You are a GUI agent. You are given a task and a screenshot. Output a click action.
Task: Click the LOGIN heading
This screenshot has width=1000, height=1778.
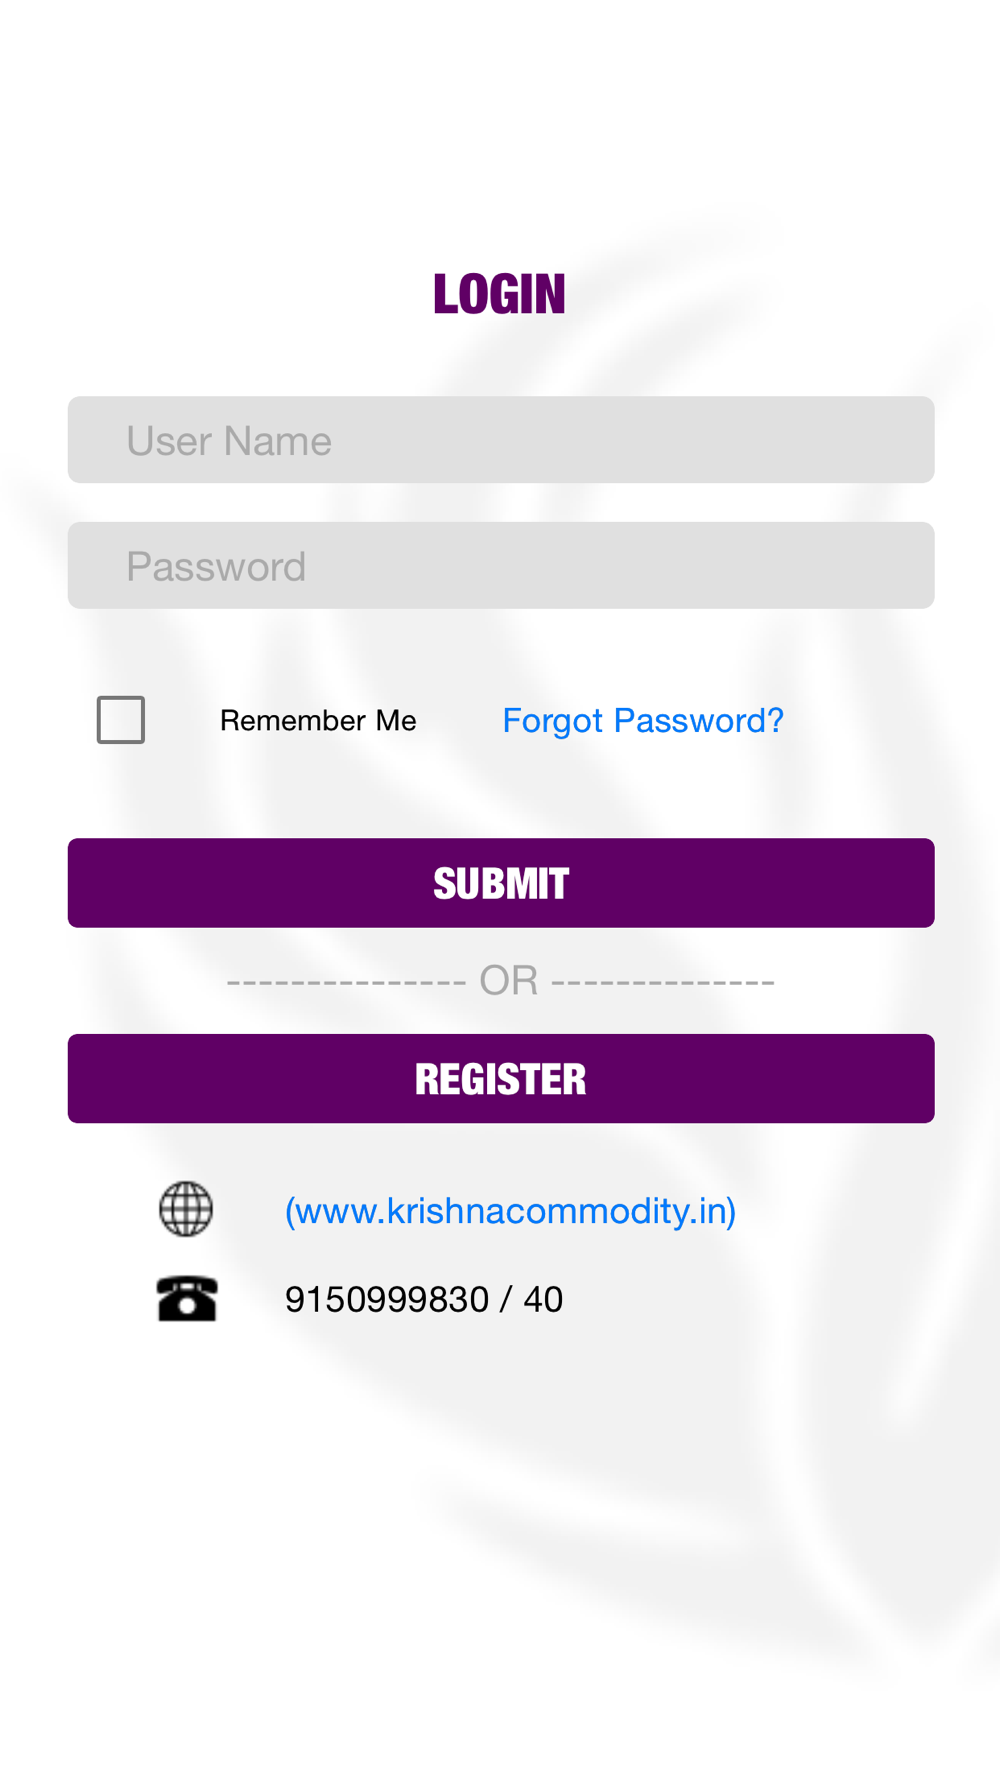tap(500, 294)
